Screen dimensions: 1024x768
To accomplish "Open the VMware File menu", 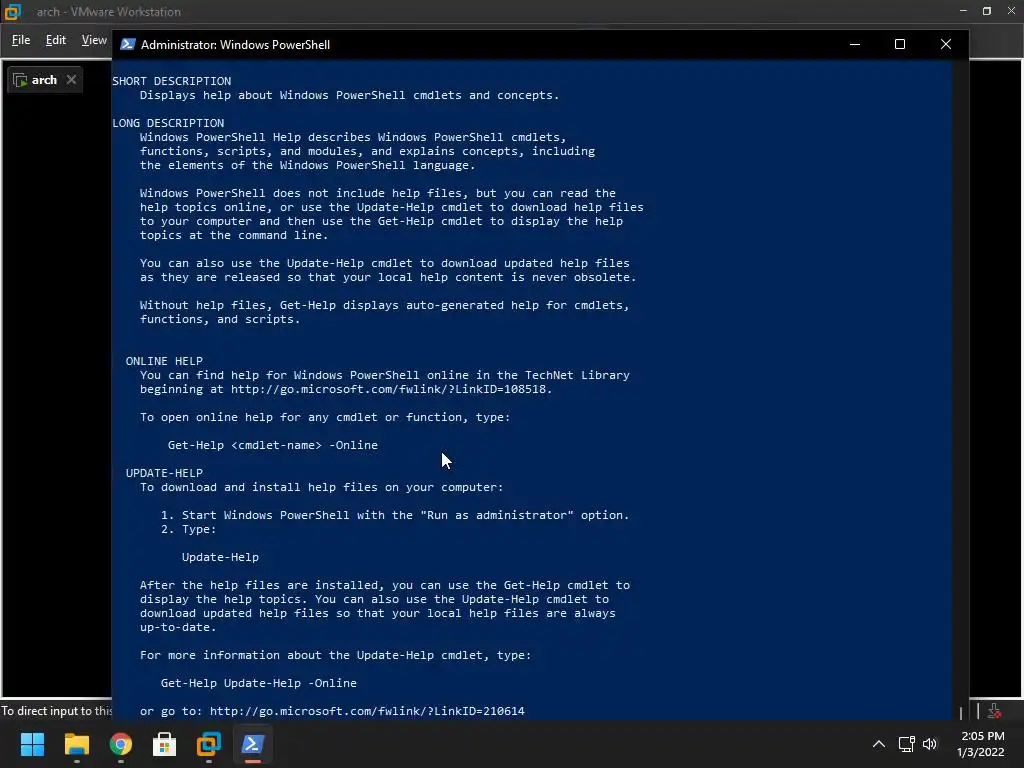I will coord(21,40).
